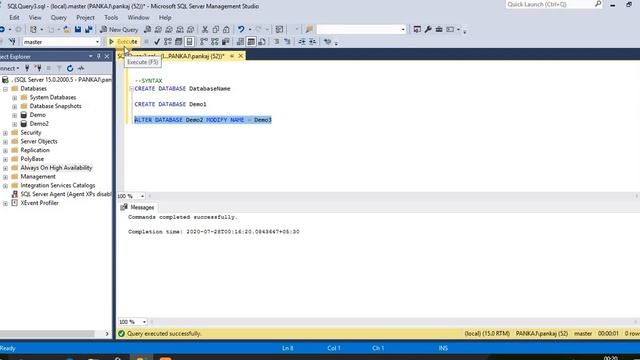
Task: Select the XEvent Profiler item
Action: coord(39,203)
